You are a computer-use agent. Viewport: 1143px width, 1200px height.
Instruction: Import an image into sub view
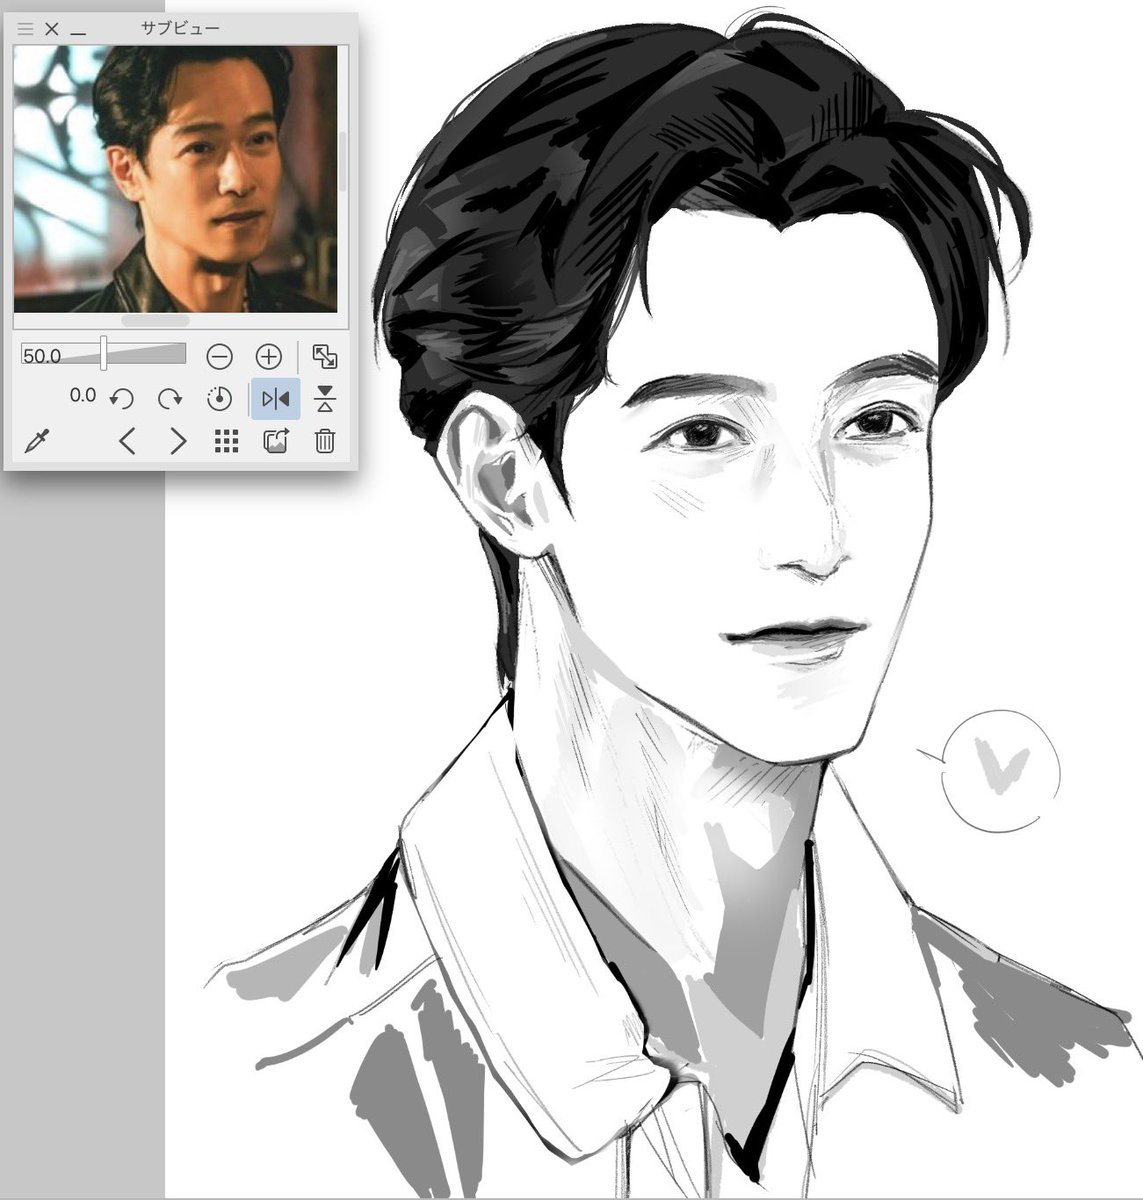tap(275, 441)
